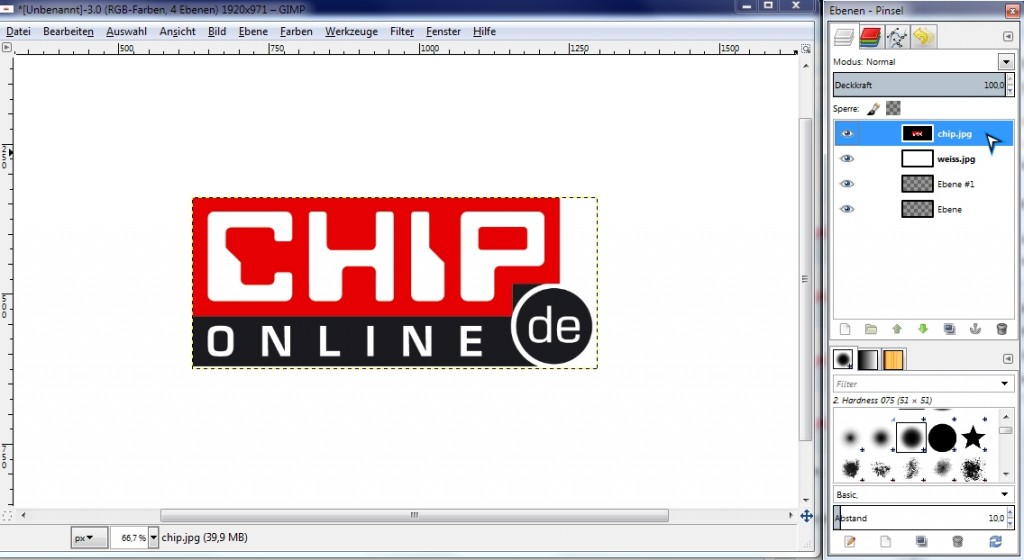
Task: Toggle visibility of the weiss.jpg layer
Action: pos(847,159)
